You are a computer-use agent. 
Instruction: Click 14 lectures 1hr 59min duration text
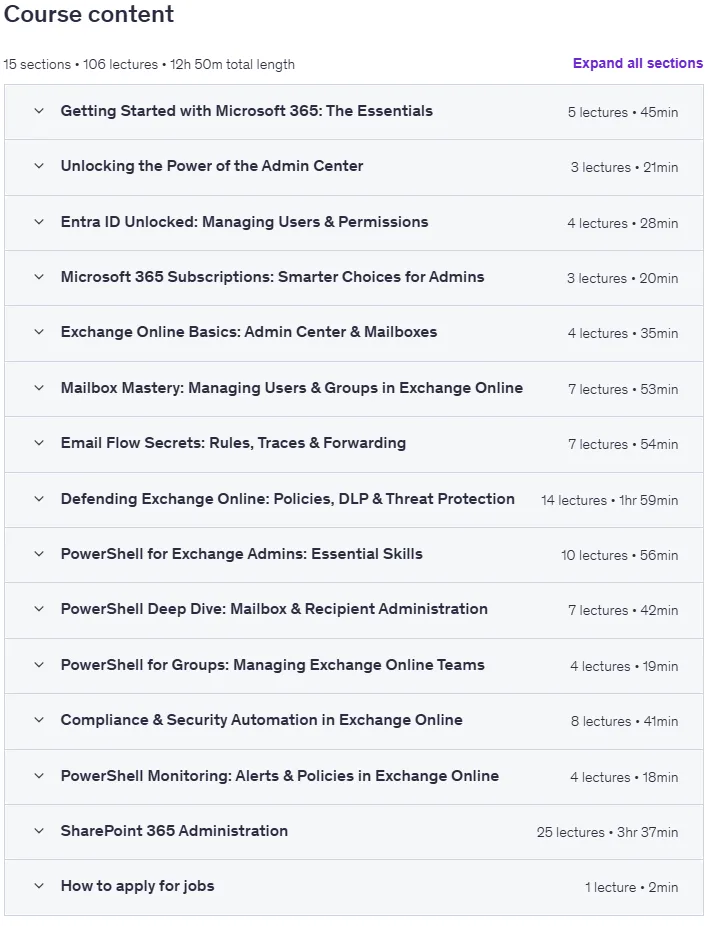[609, 500]
